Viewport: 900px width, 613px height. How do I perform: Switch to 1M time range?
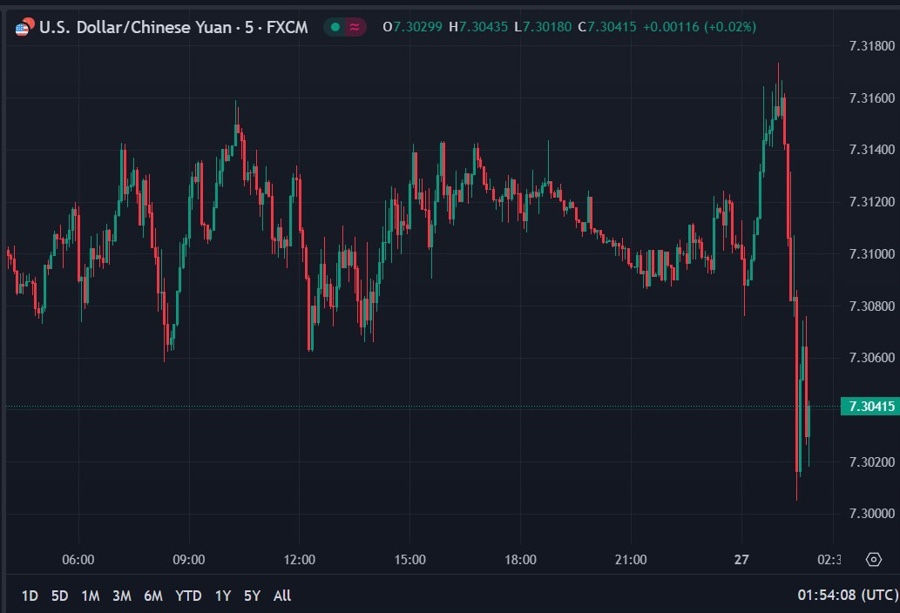click(x=90, y=595)
